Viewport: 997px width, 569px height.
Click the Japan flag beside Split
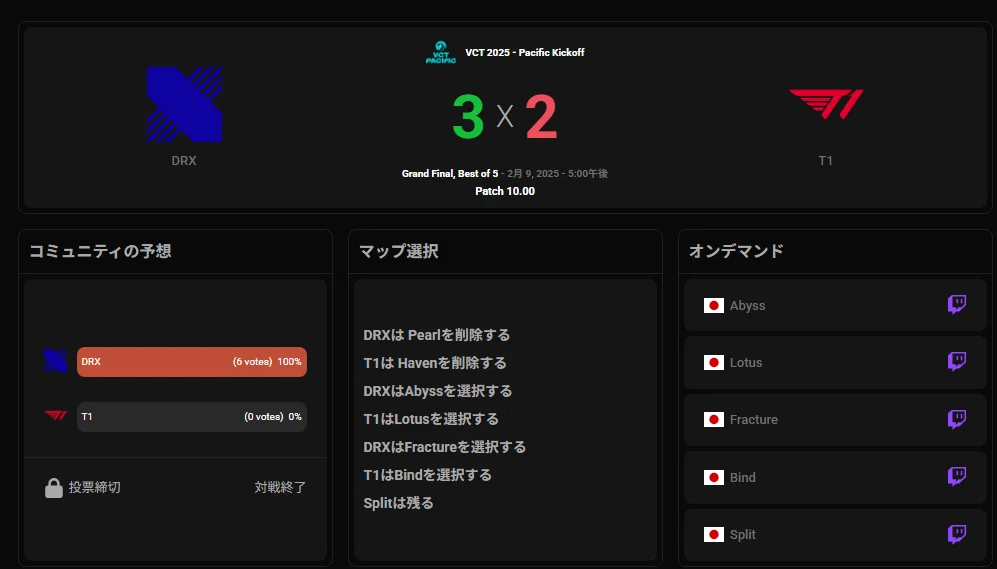point(713,535)
